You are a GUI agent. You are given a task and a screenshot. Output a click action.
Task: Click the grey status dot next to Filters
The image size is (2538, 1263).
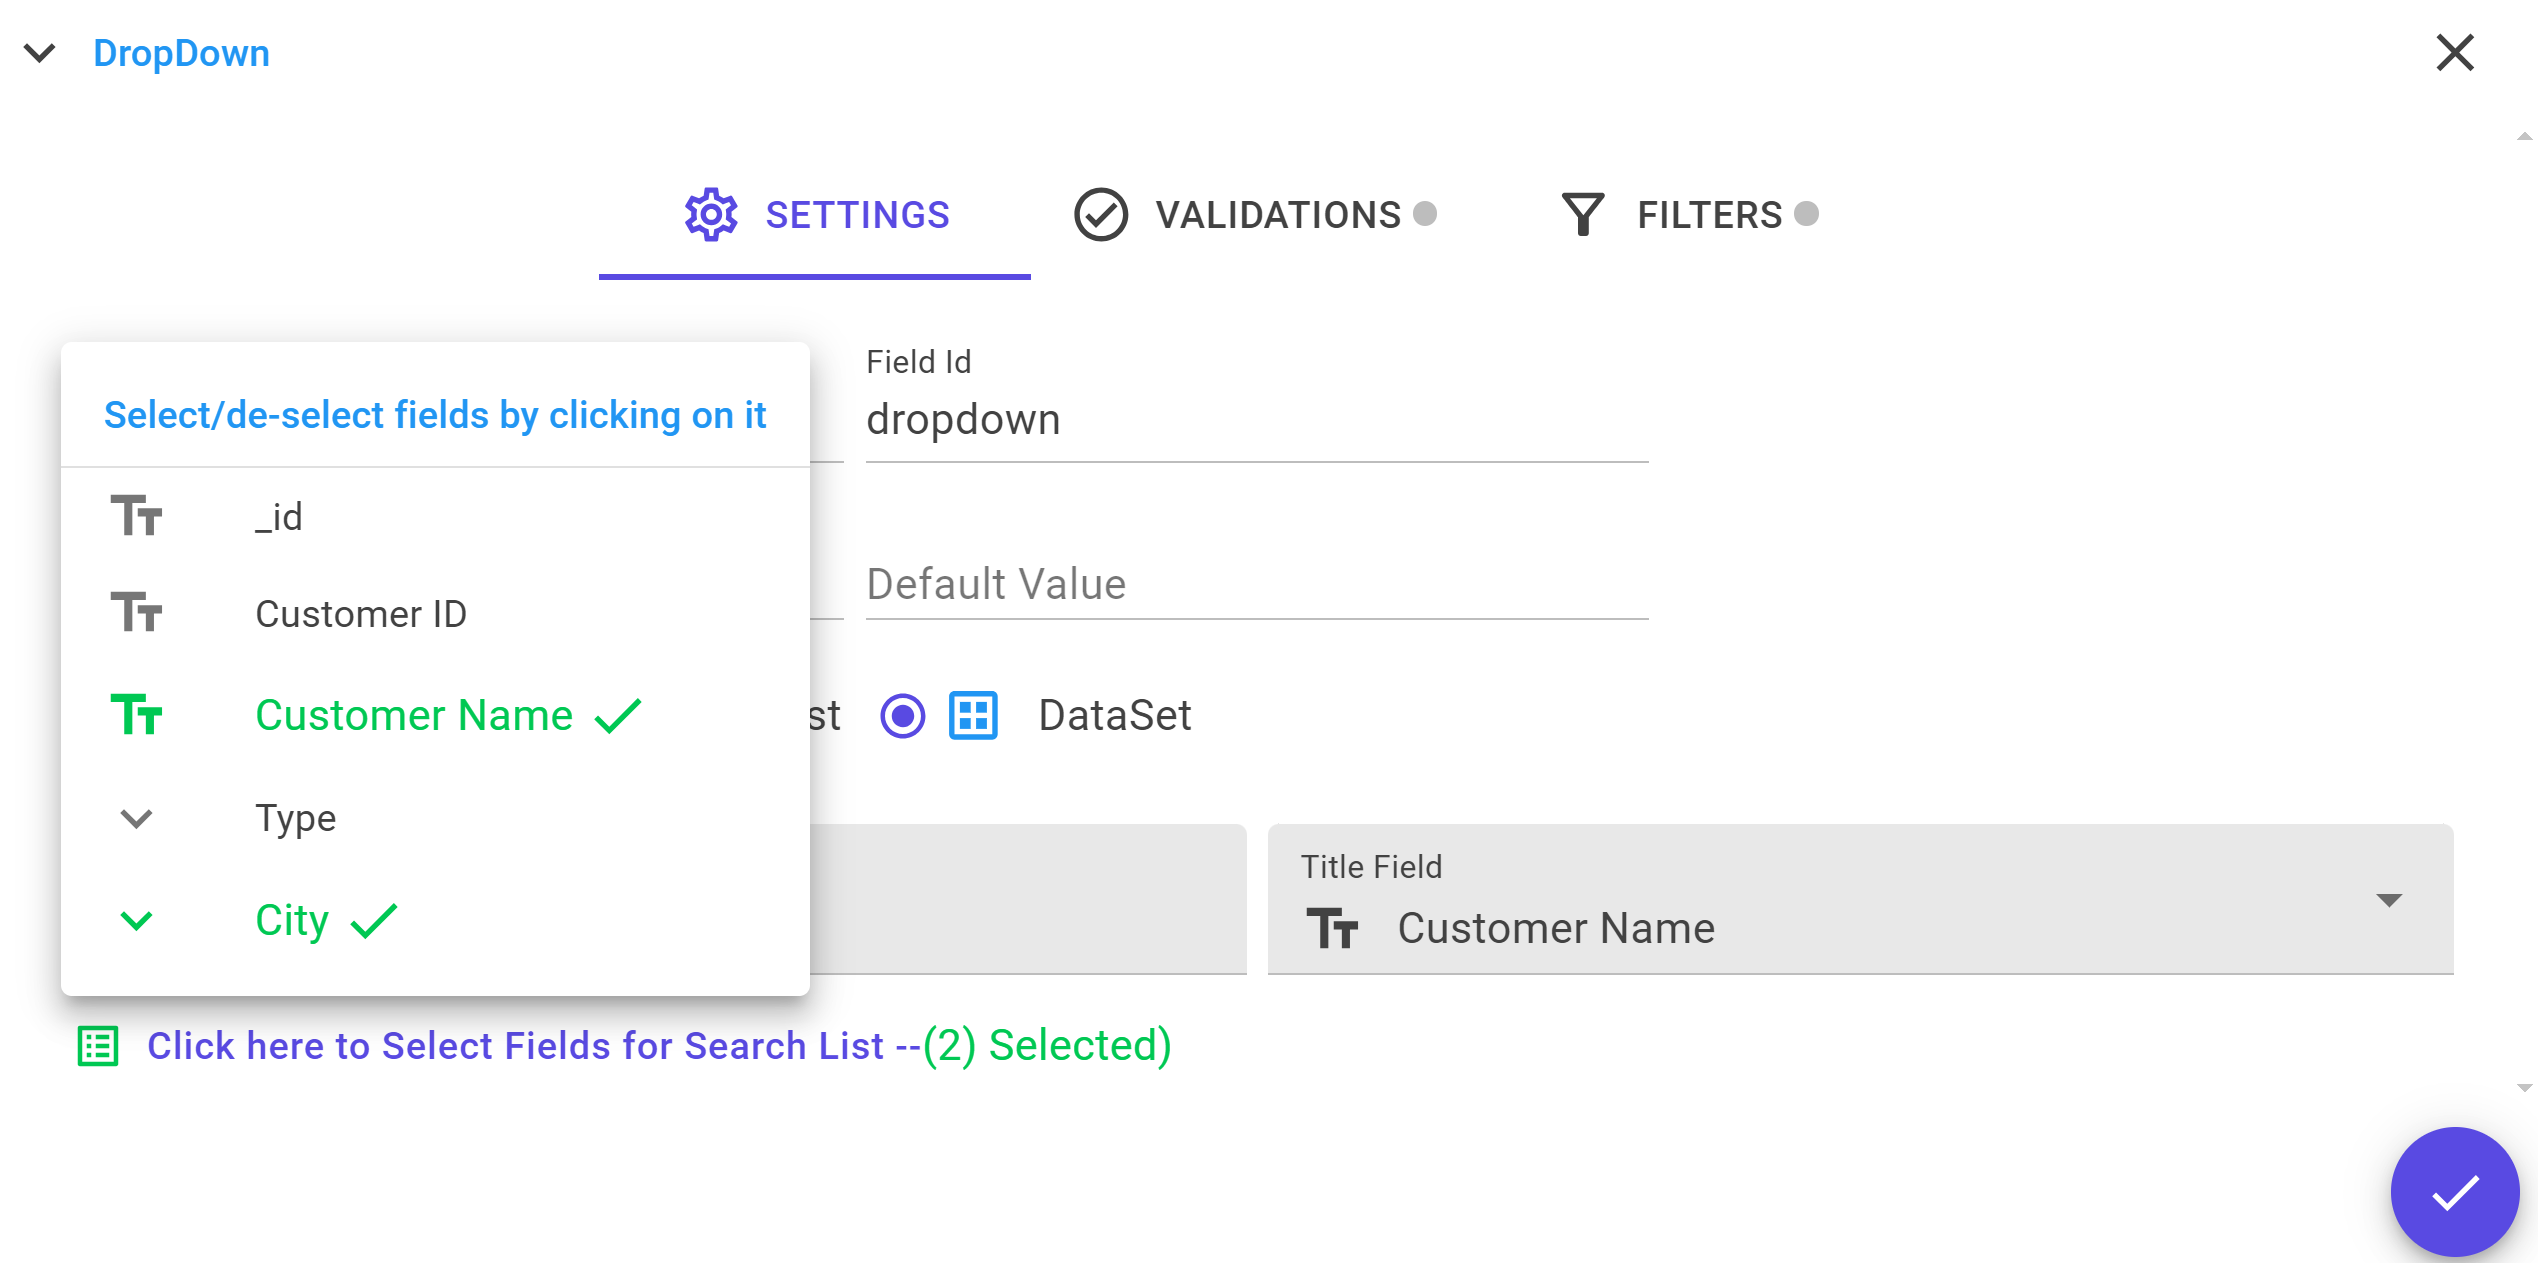point(1806,213)
